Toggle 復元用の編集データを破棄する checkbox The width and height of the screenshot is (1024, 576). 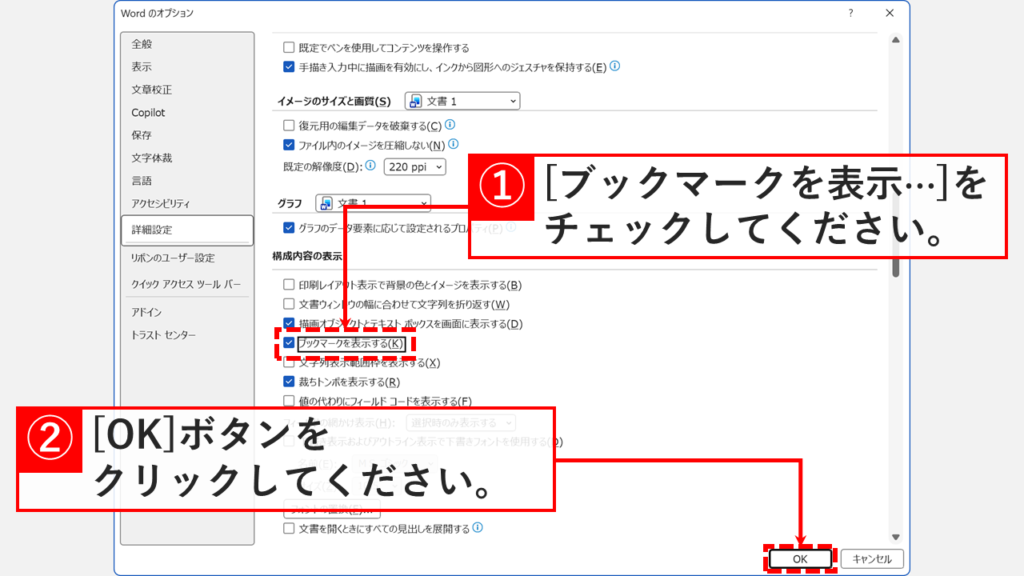tap(289, 125)
